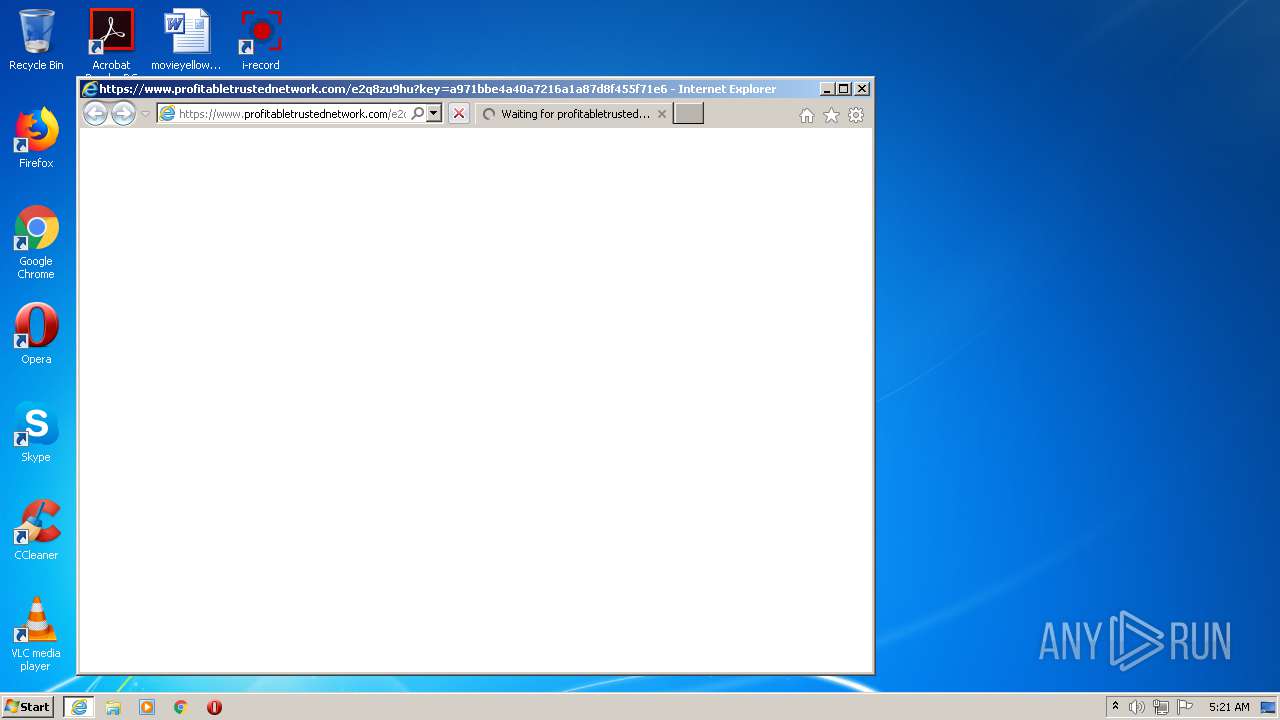Viewport: 1280px width, 720px height.
Task: Close the 'Waiting for profitabletrusted' tab
Action: coord(662,114)
